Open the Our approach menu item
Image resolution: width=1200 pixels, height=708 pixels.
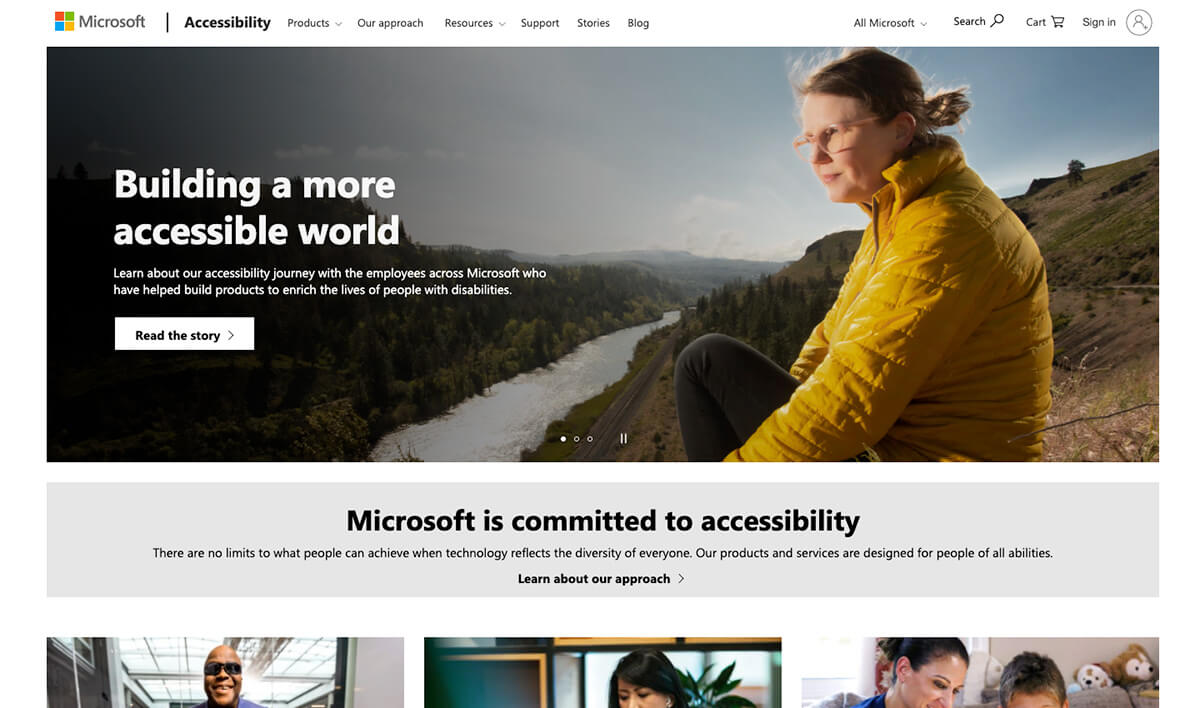(390, 23)
